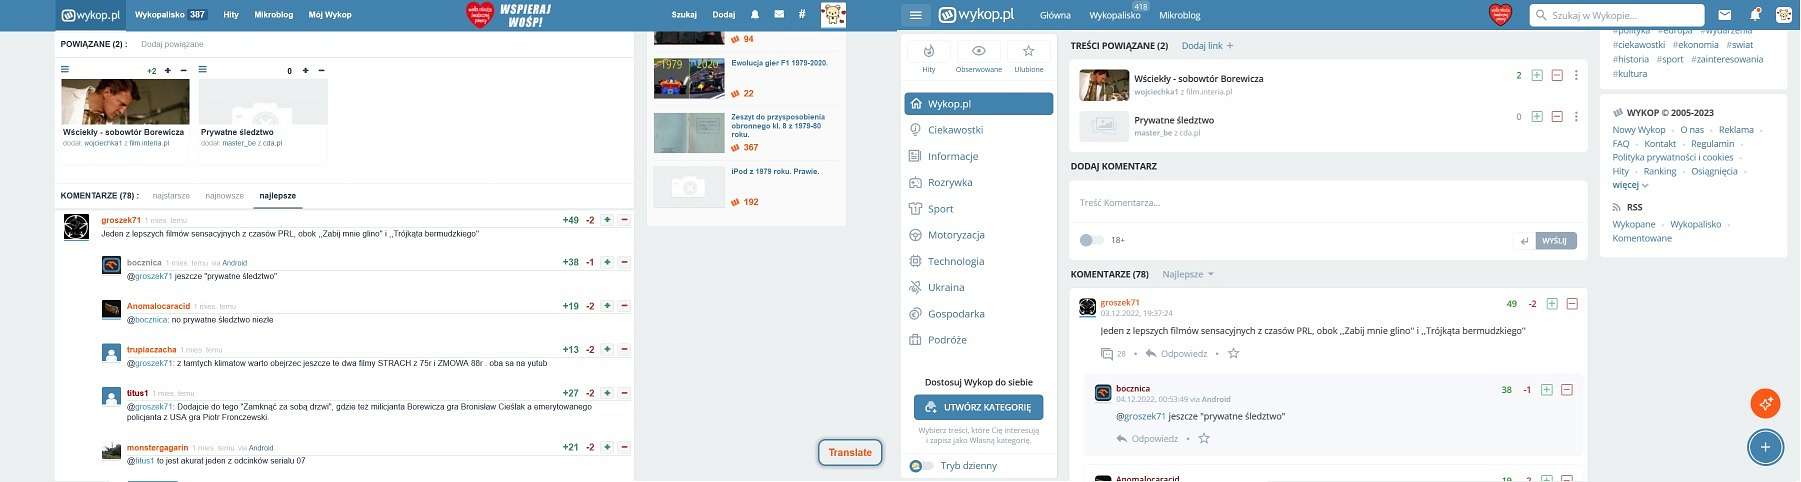
Task: Click the plus on old 'Wściekły - sobowtór Borewicza' card
Action: pyautogui.click(x=168, y=71)
